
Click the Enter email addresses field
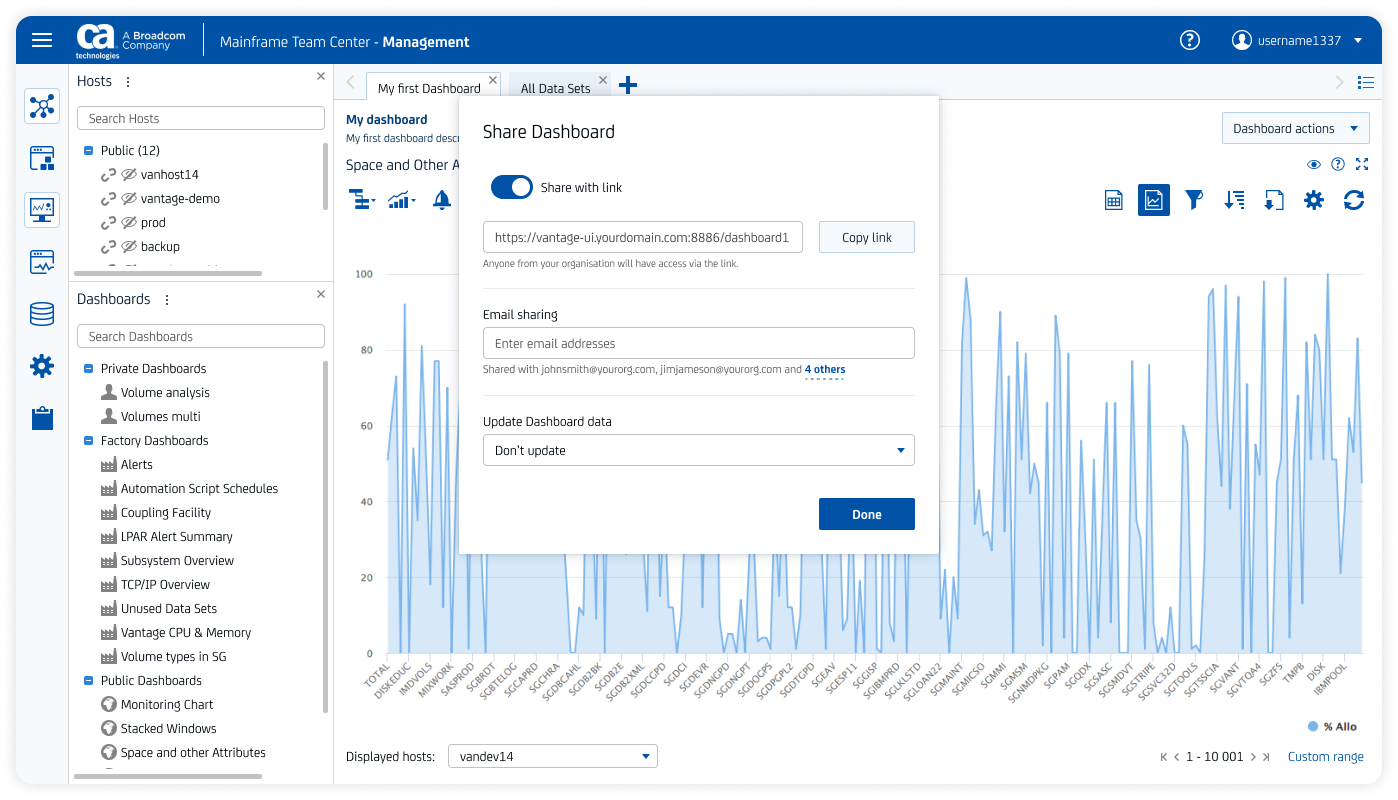tap(699, 343)
